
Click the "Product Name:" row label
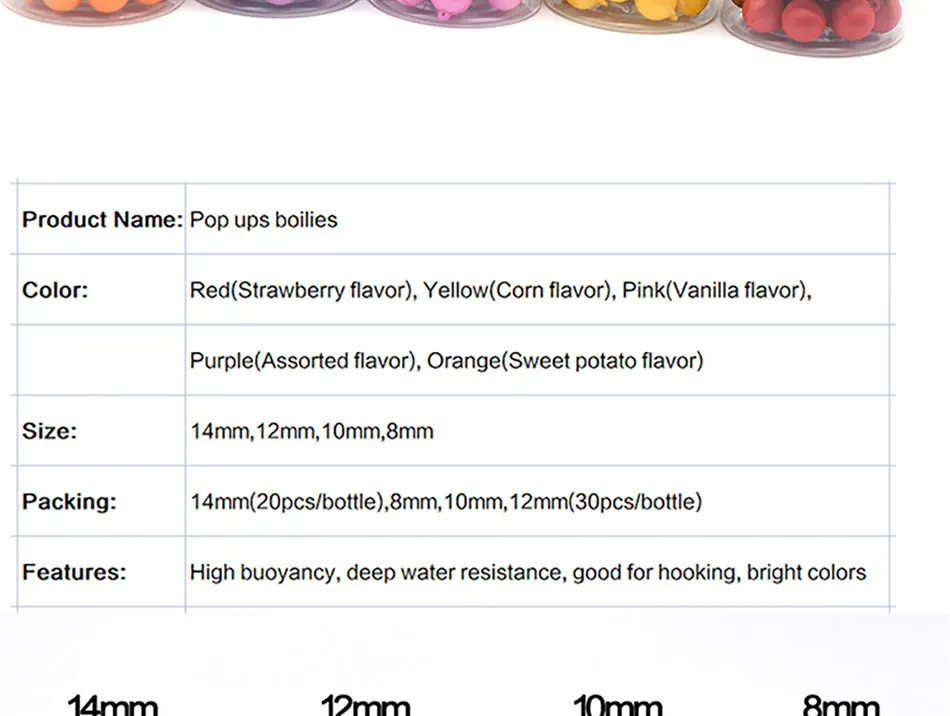(x=102, y=220)
